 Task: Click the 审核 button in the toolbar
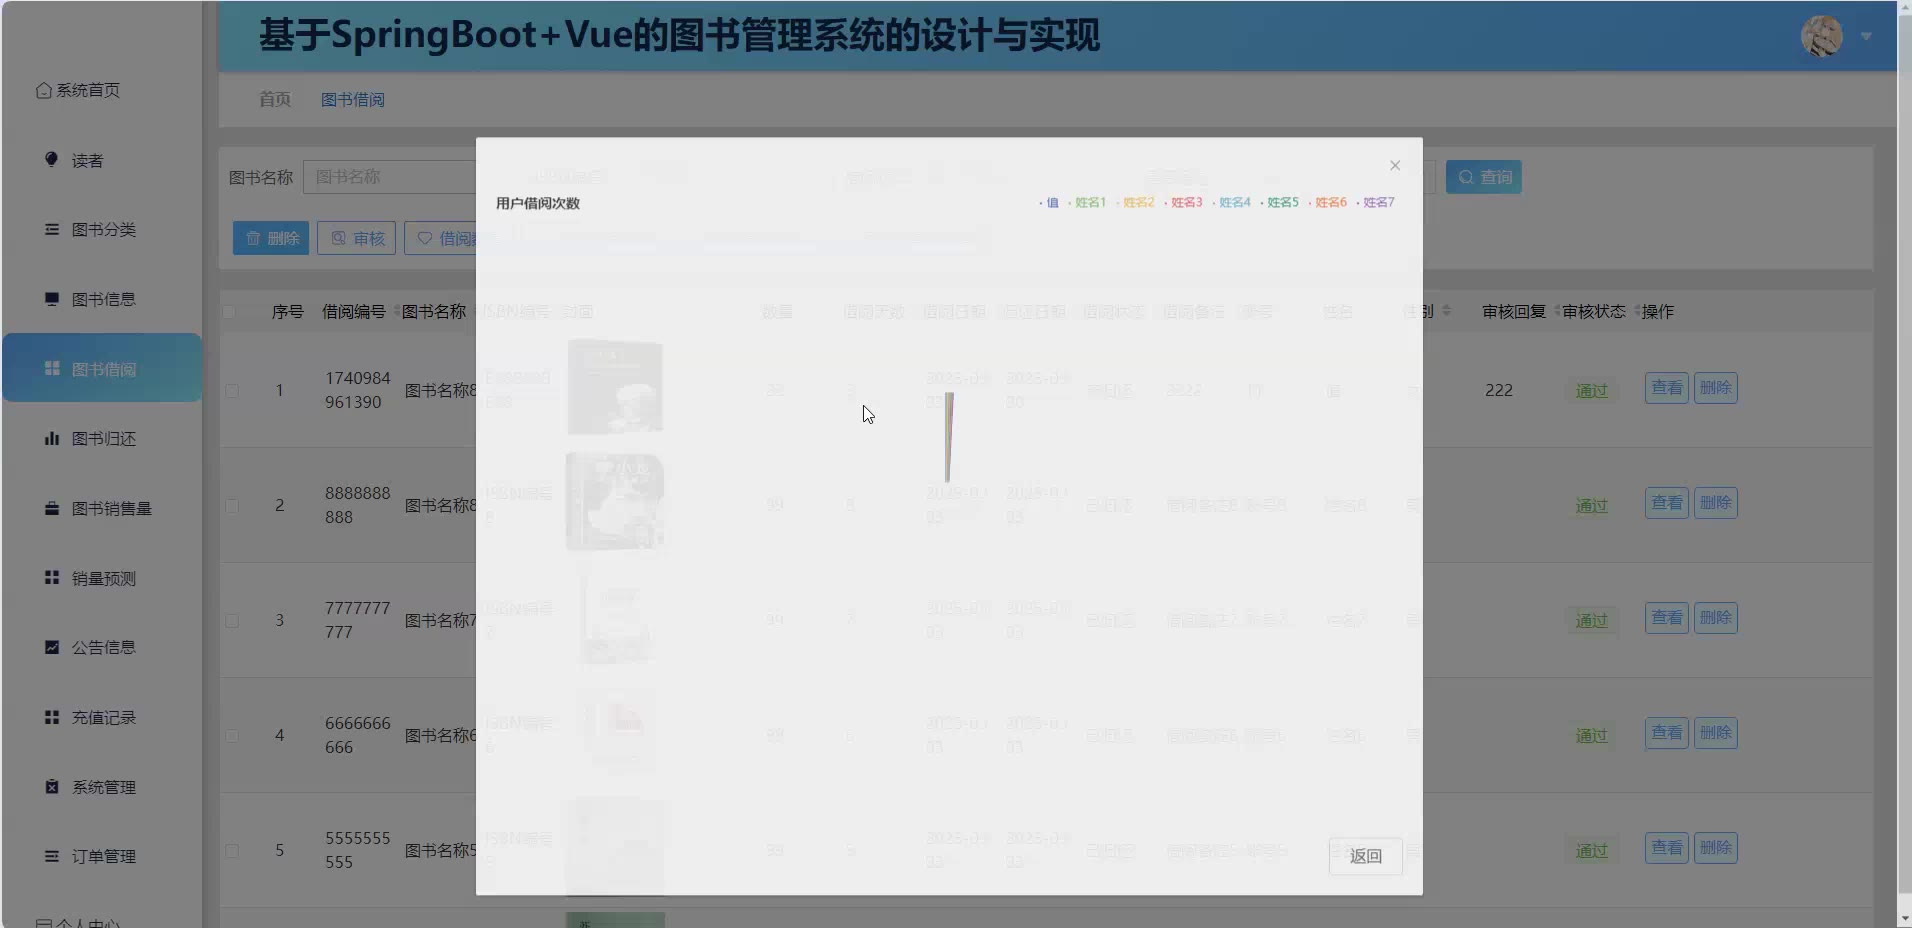point(357,238)
